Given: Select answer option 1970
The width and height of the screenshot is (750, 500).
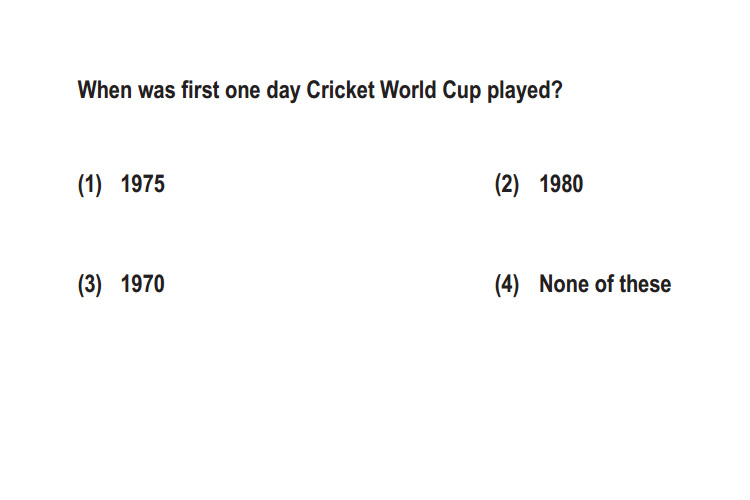Looking at the screenshot, I should click(143, 284).
